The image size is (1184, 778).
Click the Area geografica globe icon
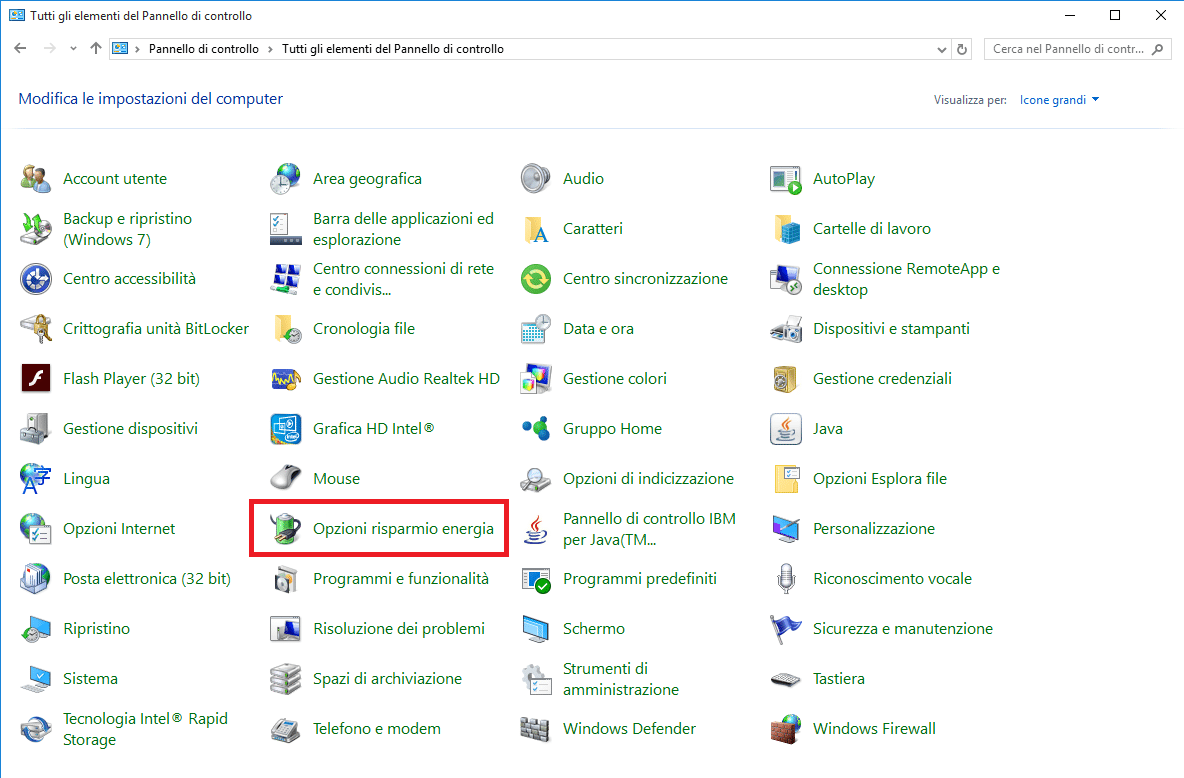coord(285,179)
